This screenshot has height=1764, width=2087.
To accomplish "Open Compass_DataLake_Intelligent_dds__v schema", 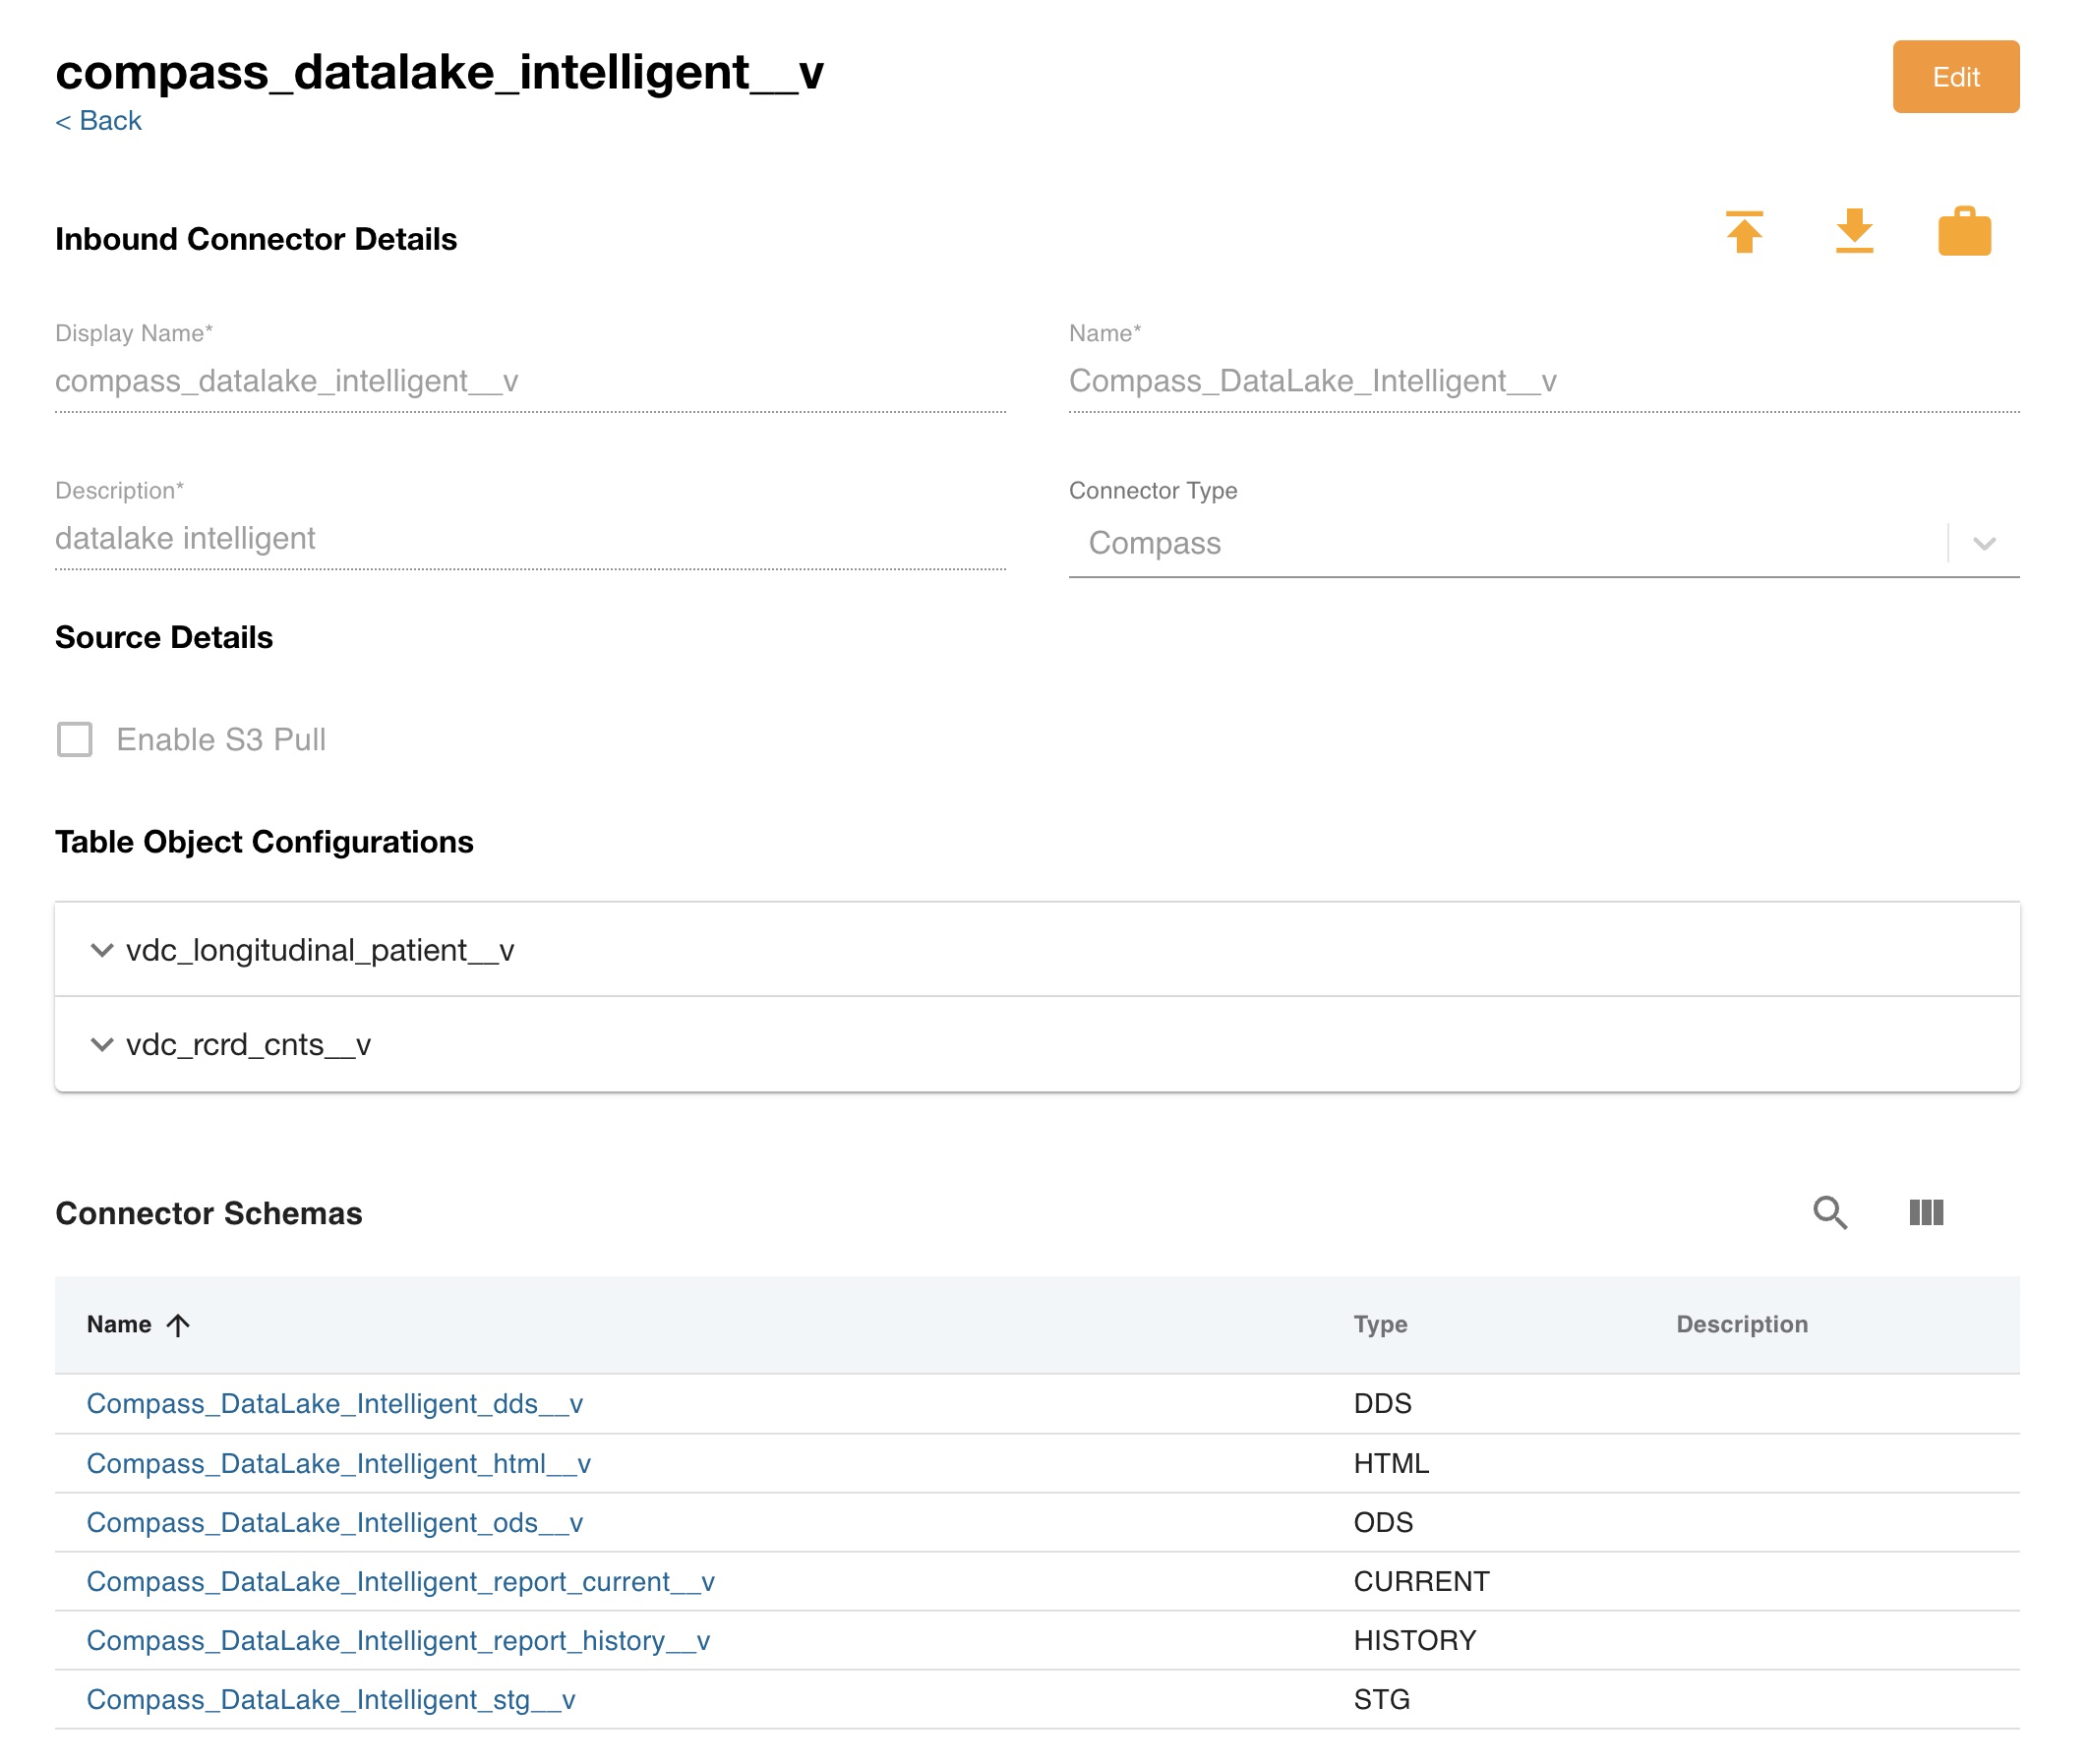I will pos(334,1404).
